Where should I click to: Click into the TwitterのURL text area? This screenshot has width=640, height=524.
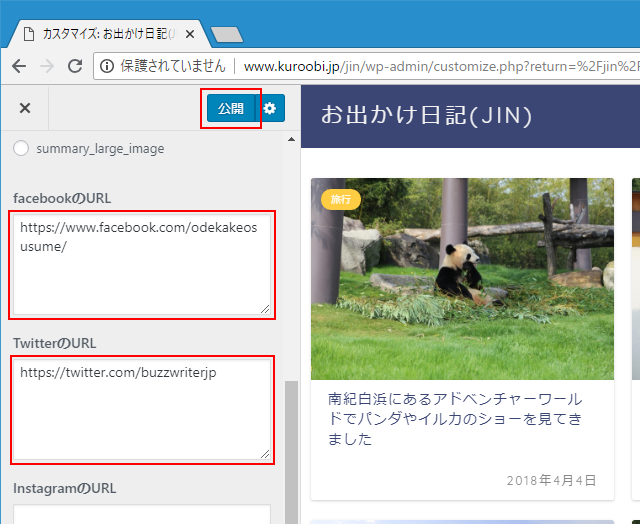tap(141, 410)
